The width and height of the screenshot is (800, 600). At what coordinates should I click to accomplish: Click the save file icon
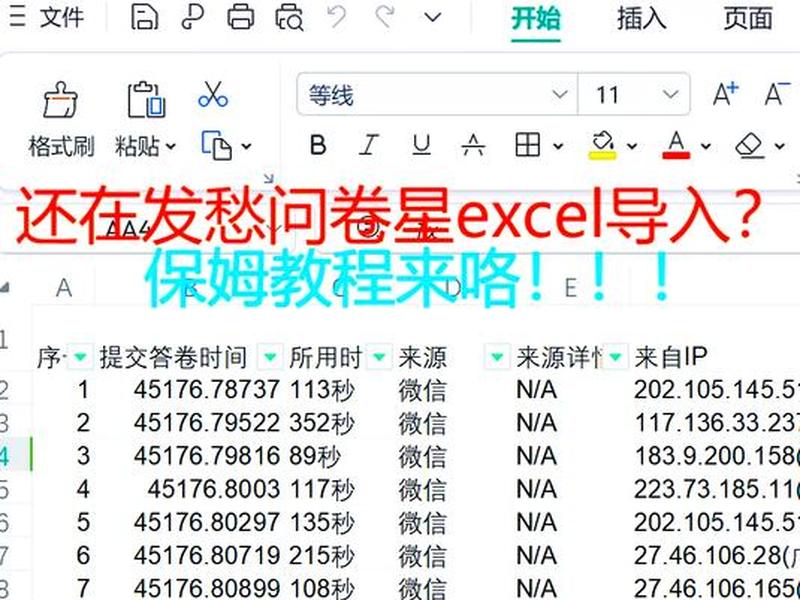point(144,18)
